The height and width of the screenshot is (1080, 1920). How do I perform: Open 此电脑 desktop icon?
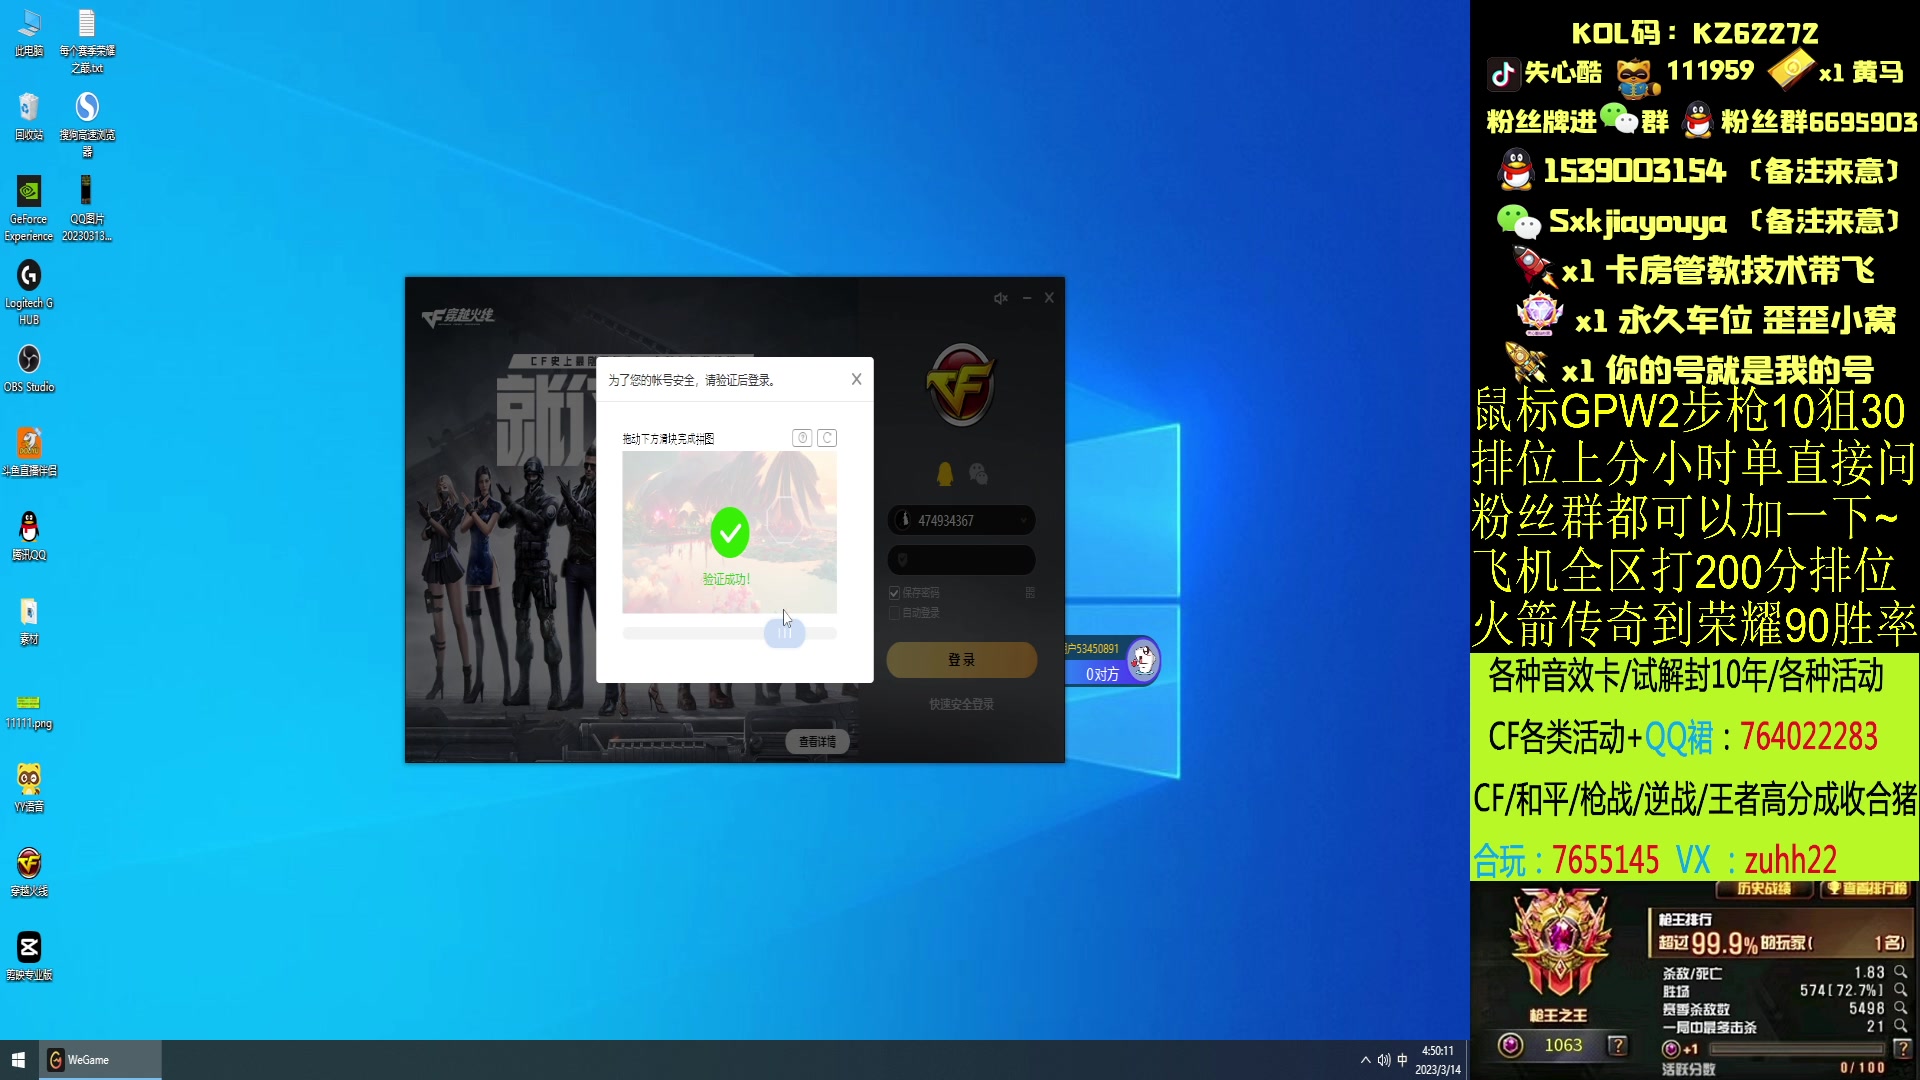[x=29, y=33]
